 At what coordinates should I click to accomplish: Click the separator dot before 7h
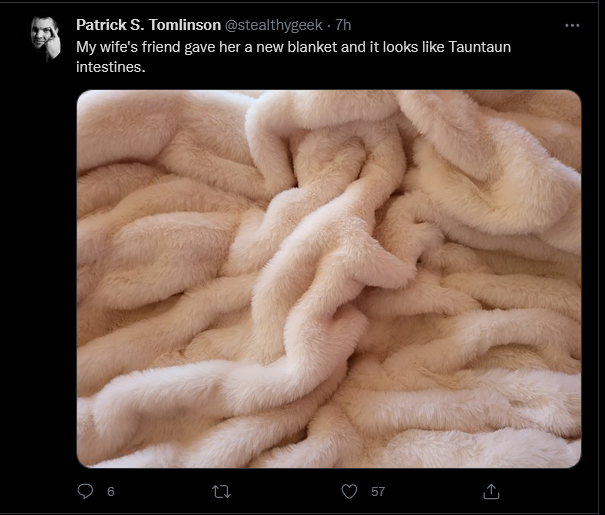[328, 26]
